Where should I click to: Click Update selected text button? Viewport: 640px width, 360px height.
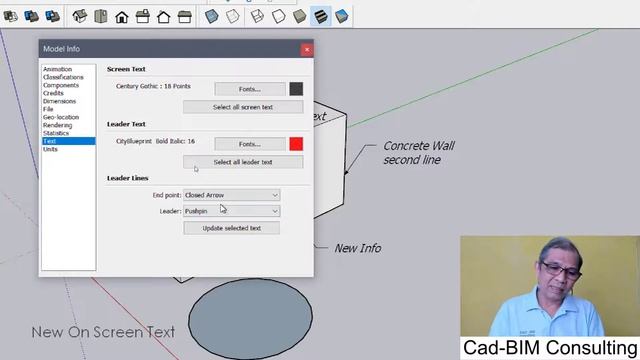(231, 228)
